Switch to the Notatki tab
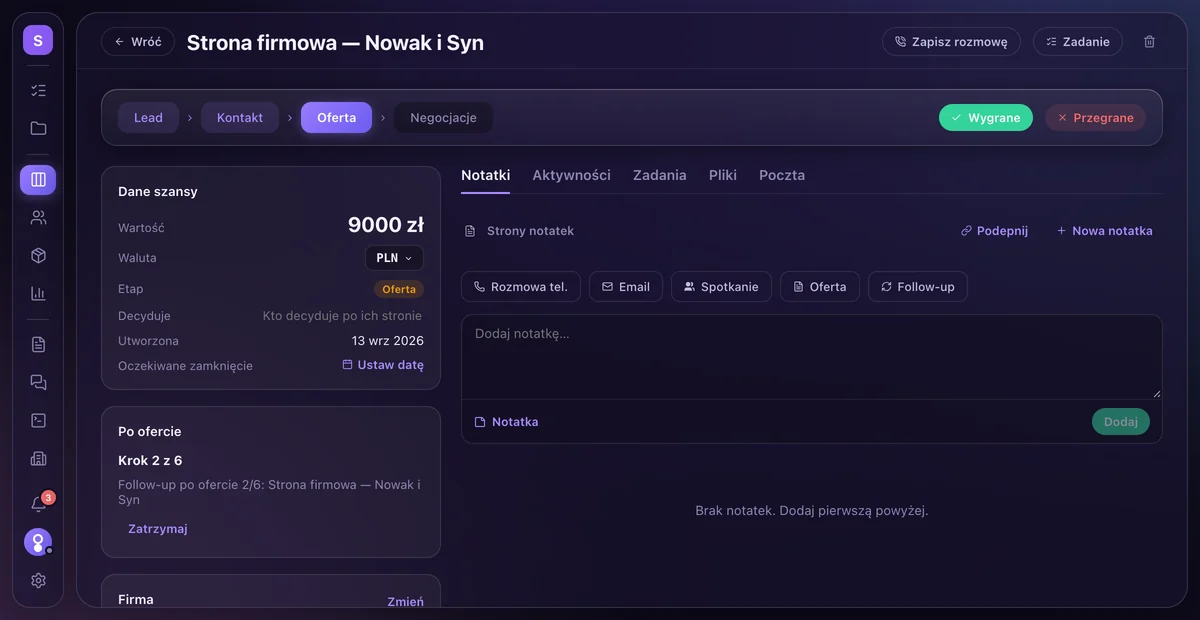 click(x=486, y=175)
